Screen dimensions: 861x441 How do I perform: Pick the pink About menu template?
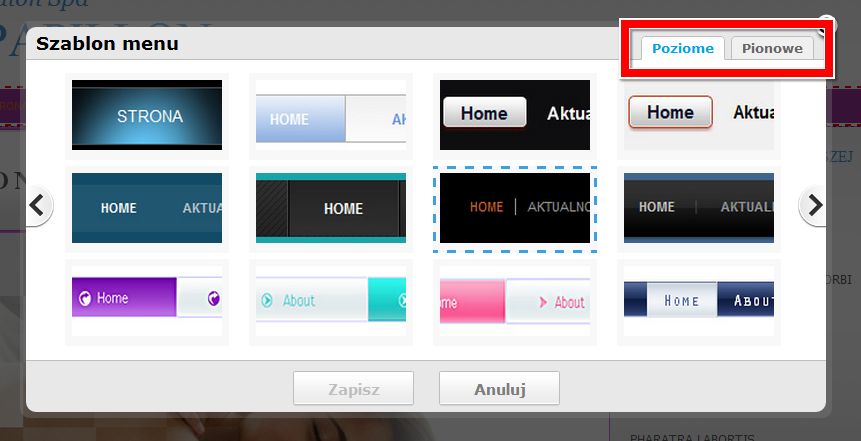515,301
